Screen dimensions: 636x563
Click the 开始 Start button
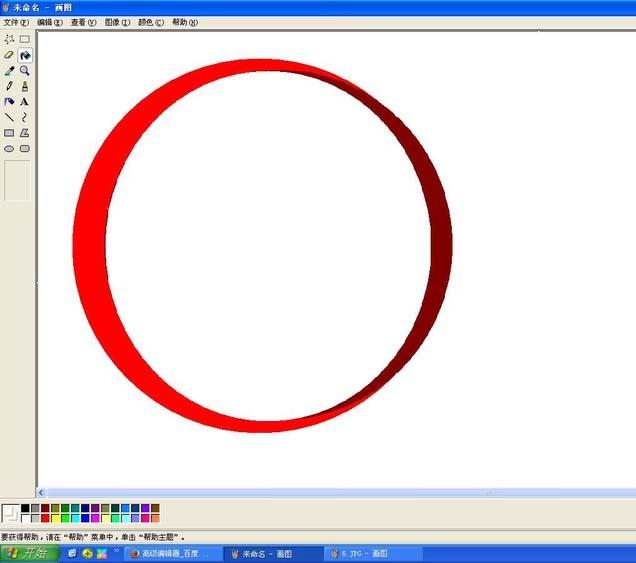point(29,553)
